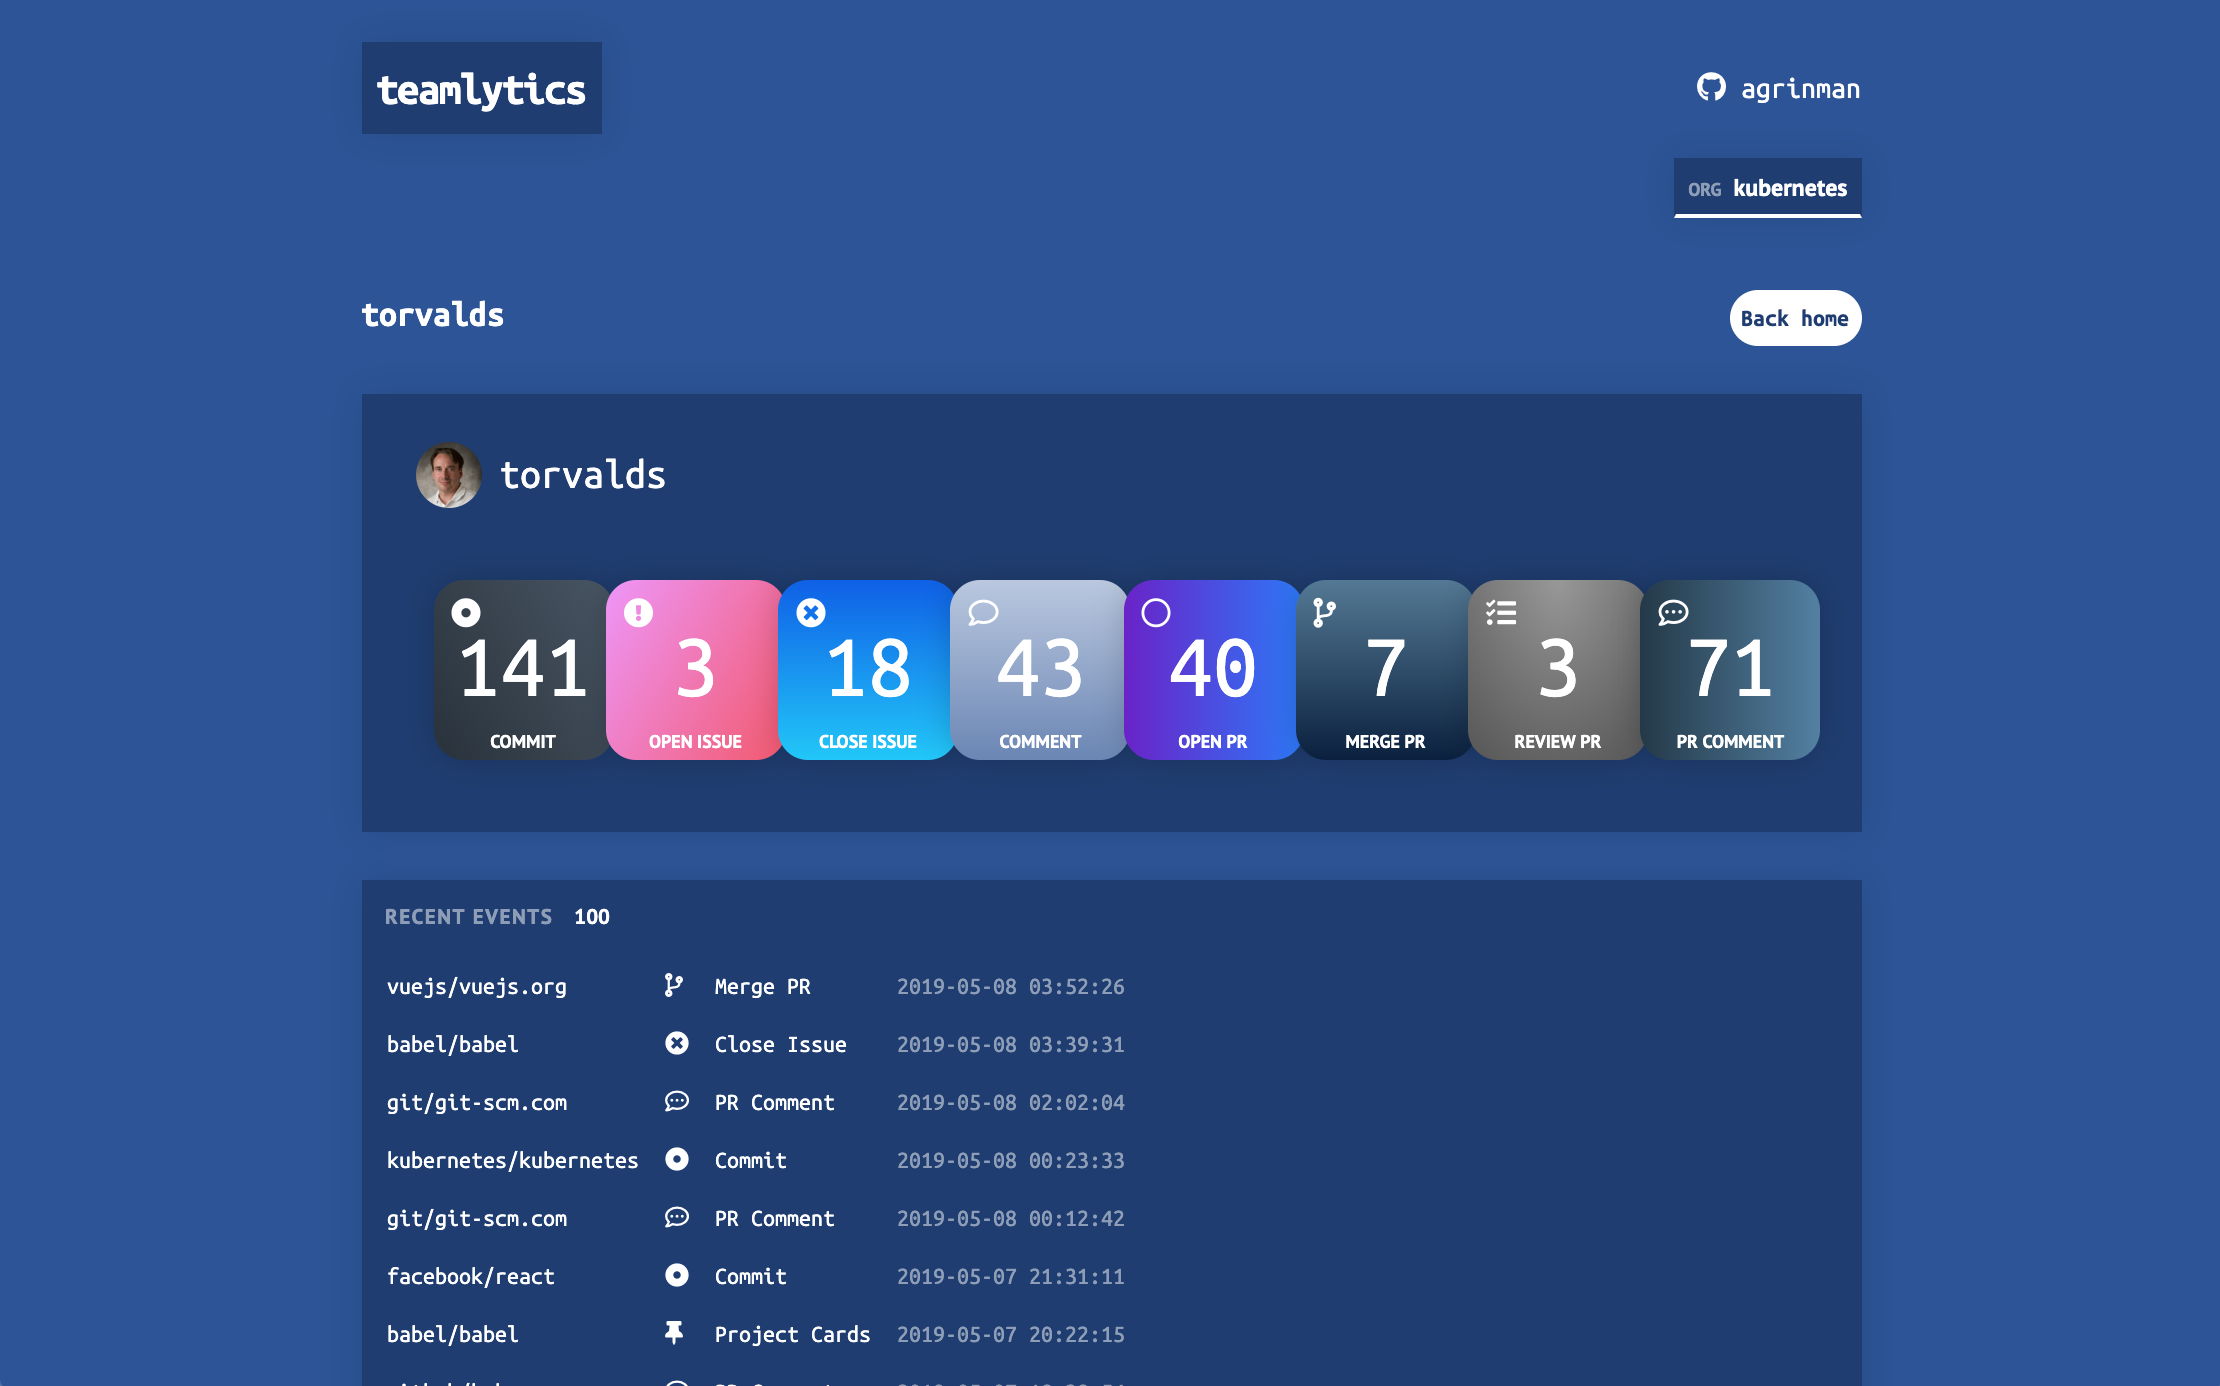The image size is (2220, 1386).
Task: Click the facebook/react repository entry
Action: tap(470, 1276)
